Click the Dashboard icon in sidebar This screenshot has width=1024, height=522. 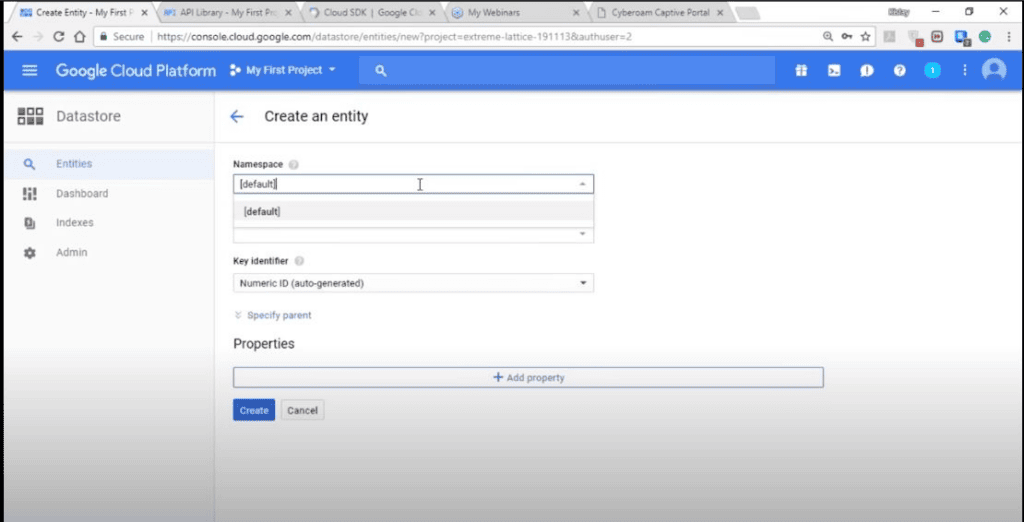pyautogui.click(x=29, y=193)
